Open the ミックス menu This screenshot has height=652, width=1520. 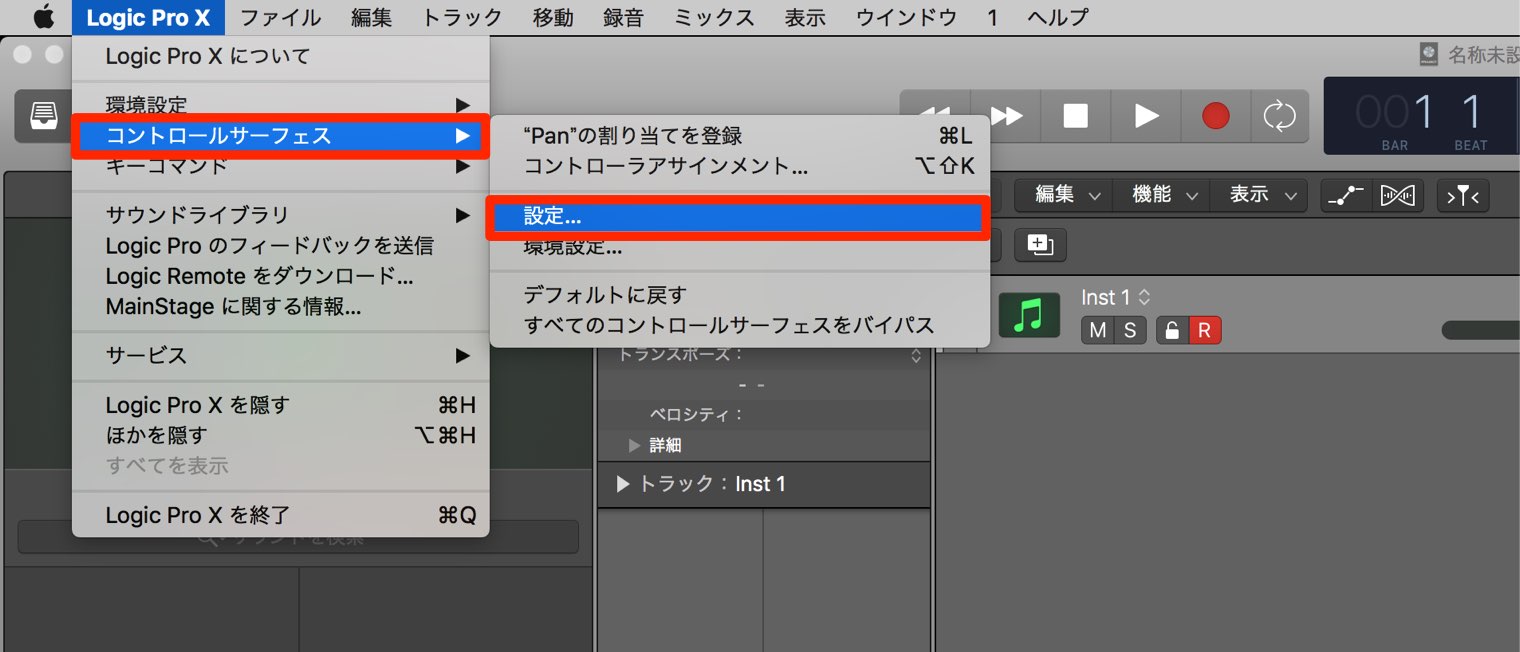[x=714, y=17]
